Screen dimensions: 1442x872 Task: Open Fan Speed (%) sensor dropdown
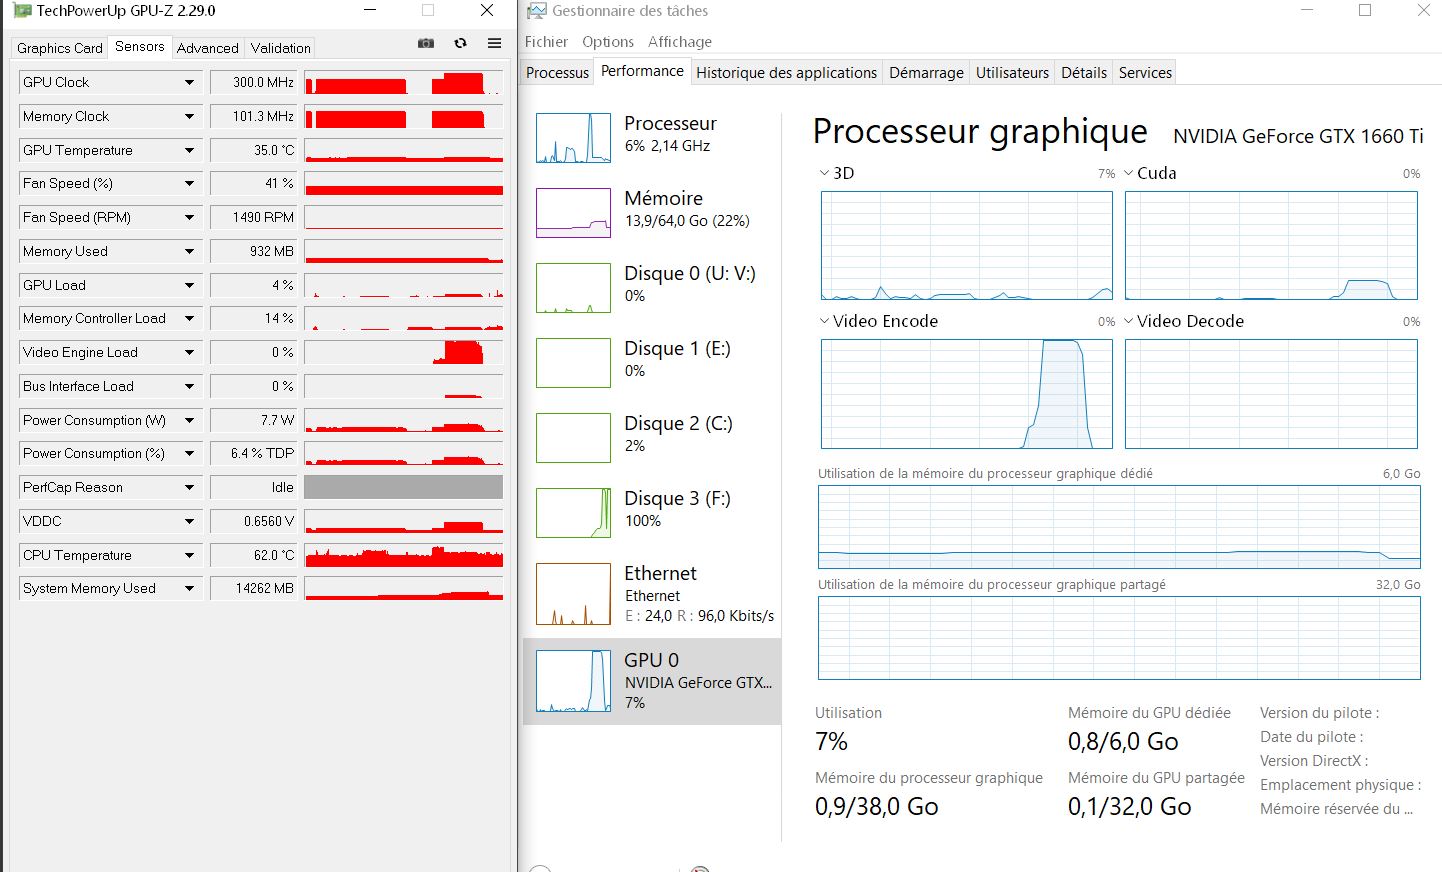pyautogui.click(x=189, y=183)
